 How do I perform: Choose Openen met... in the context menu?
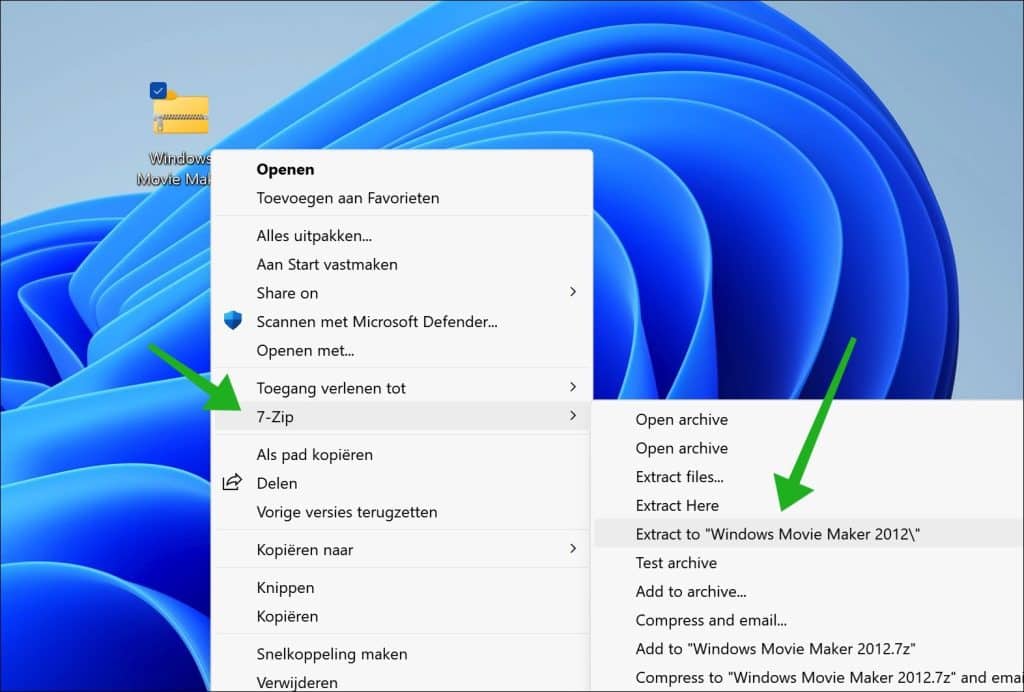[402, 351]
